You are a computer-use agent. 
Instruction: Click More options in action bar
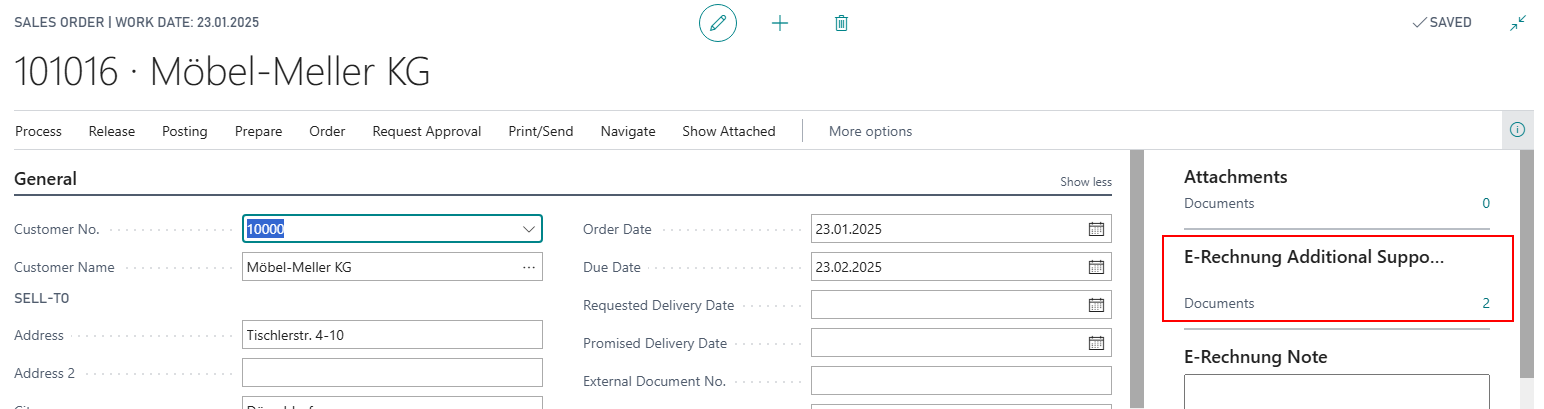[870, 131]
